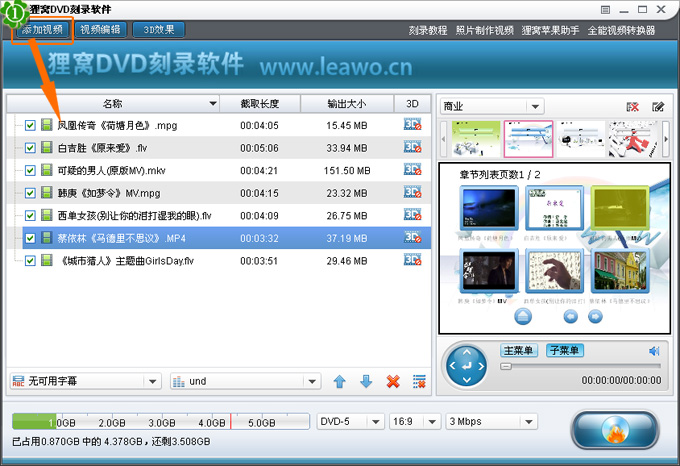Switch to 子菜单 preview
This screenshot has width=680, height=466.
tap(565, 350)
